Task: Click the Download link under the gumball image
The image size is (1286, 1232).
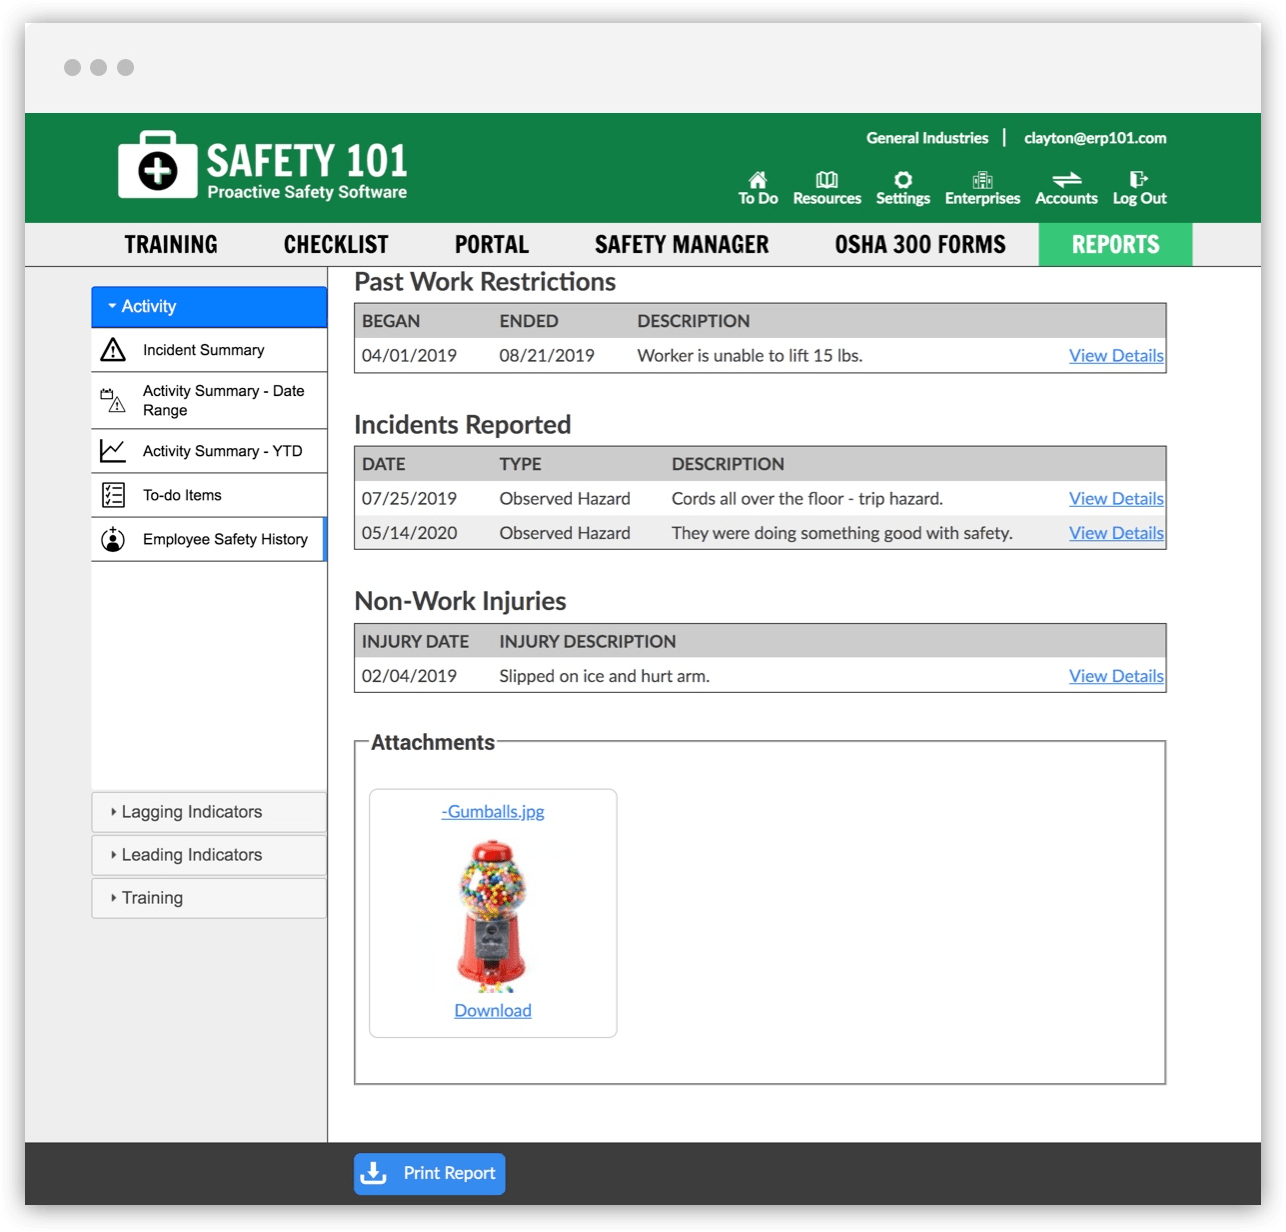Action: (493, 1011)
